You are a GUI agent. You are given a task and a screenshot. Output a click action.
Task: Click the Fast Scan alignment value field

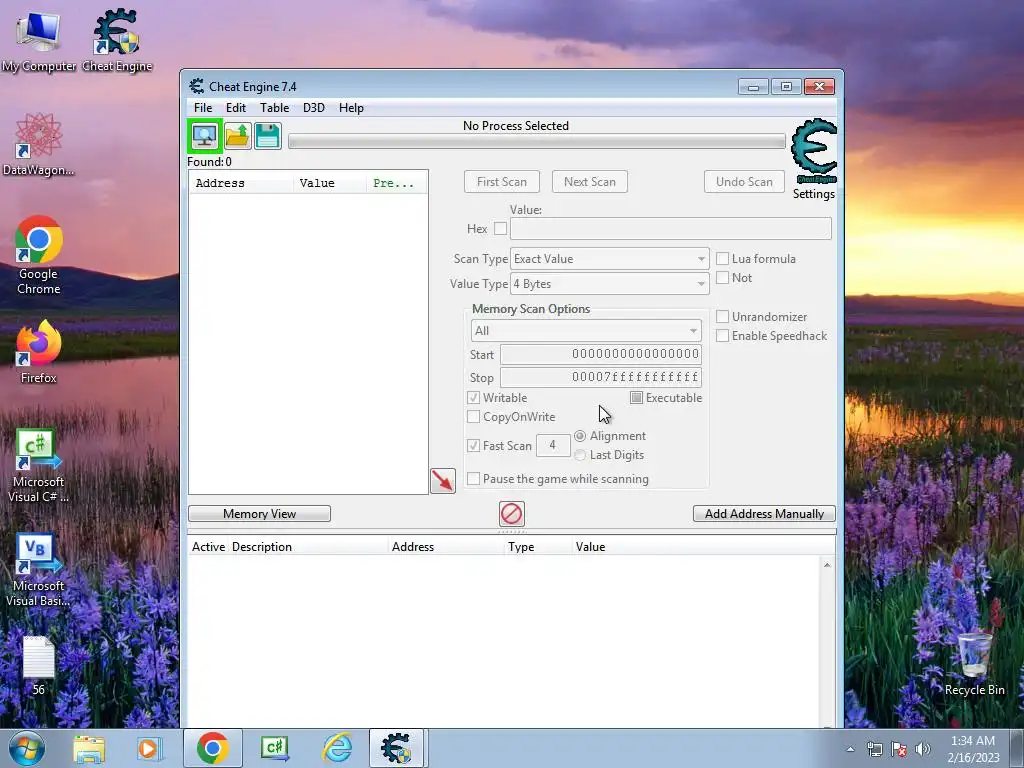[552, 445]
